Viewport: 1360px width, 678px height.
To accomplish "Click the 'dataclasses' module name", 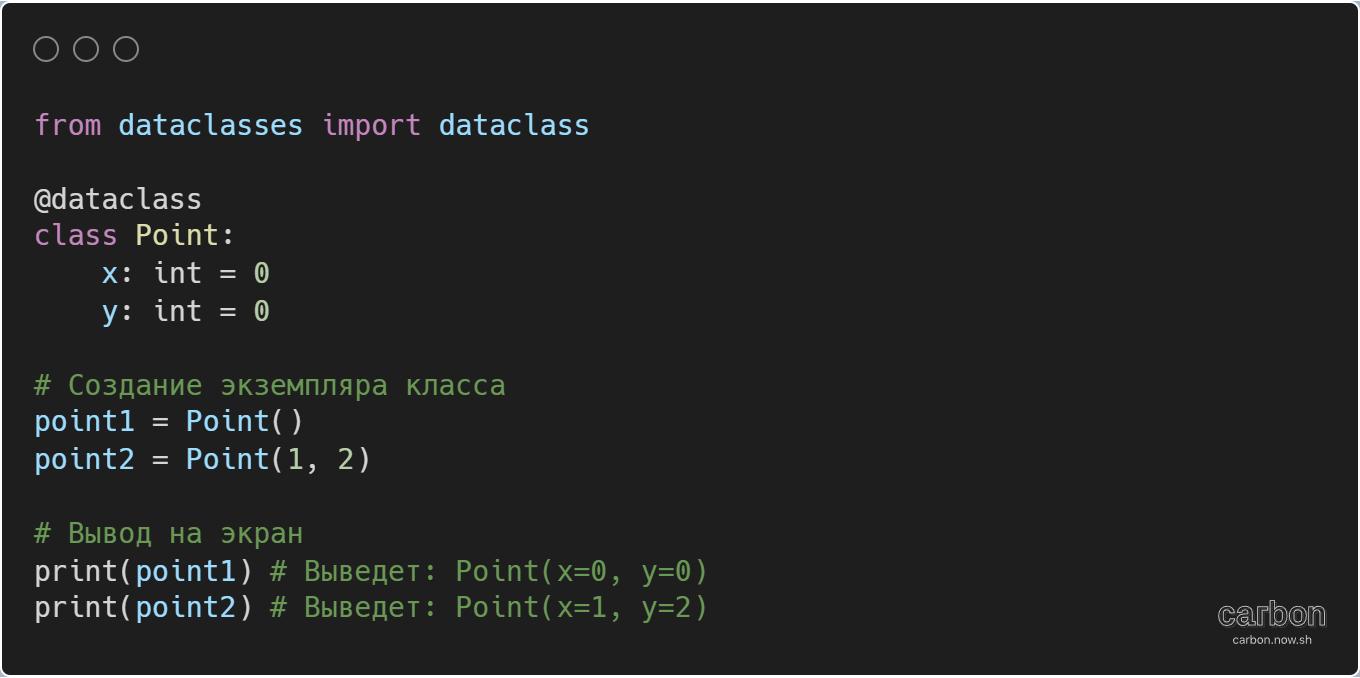I will [210, 125].
